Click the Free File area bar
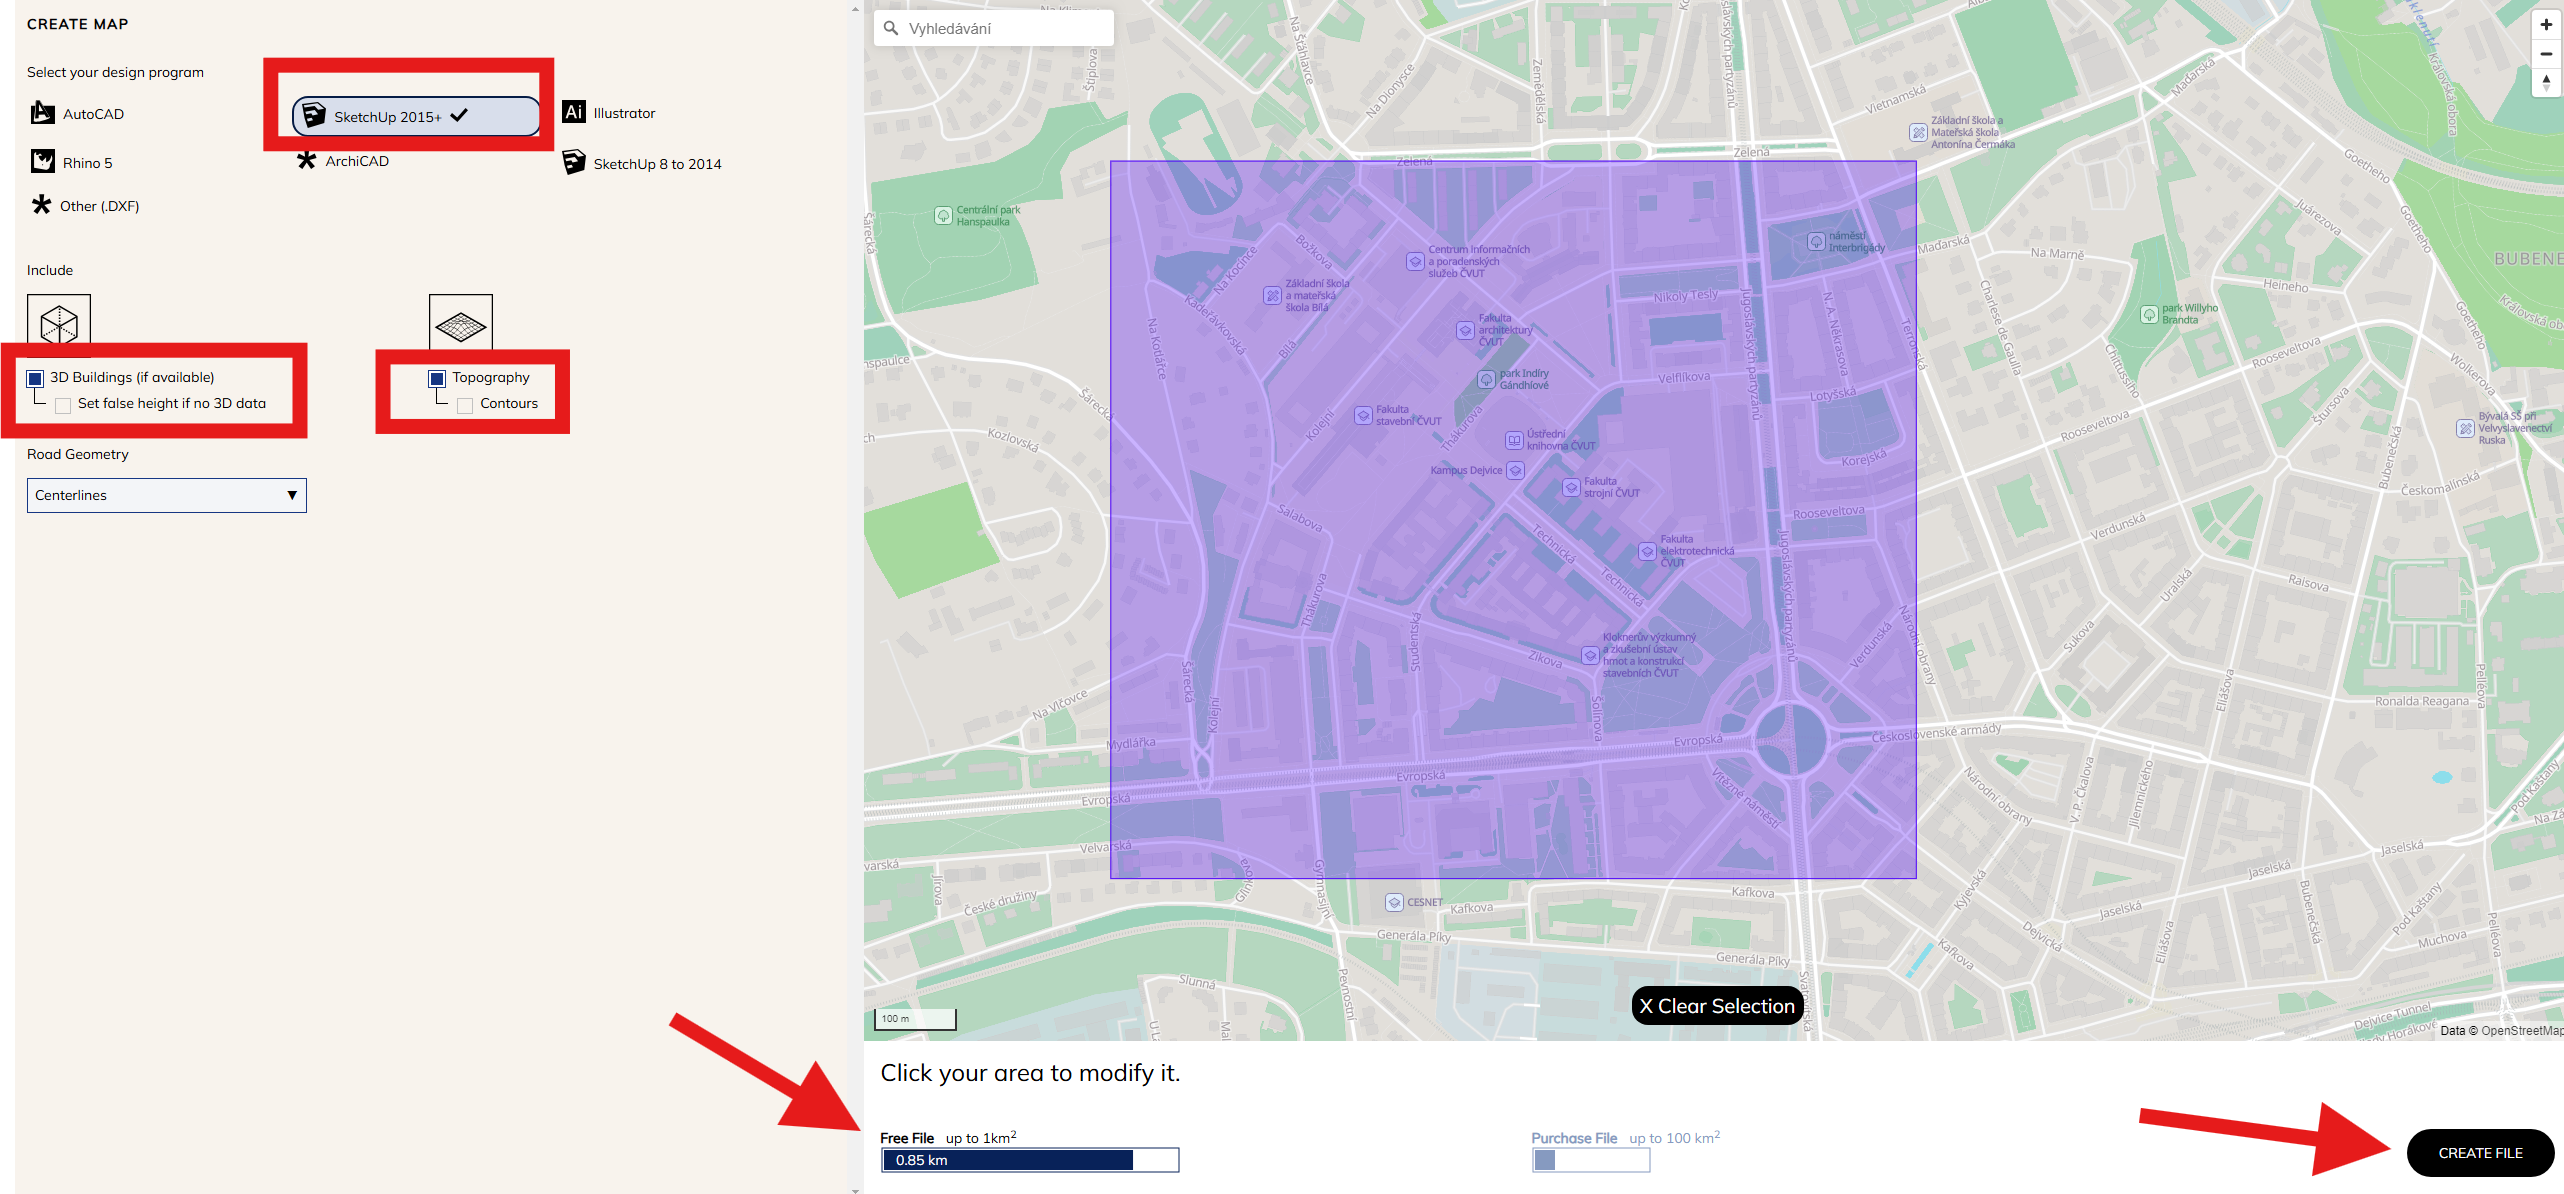 coord(1030,1160)
